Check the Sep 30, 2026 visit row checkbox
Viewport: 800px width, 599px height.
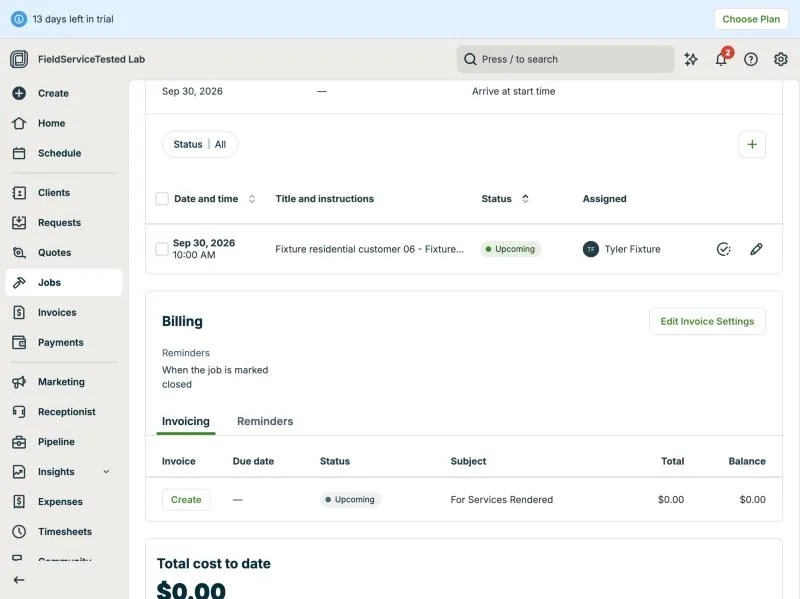click(x=162, y=249)
